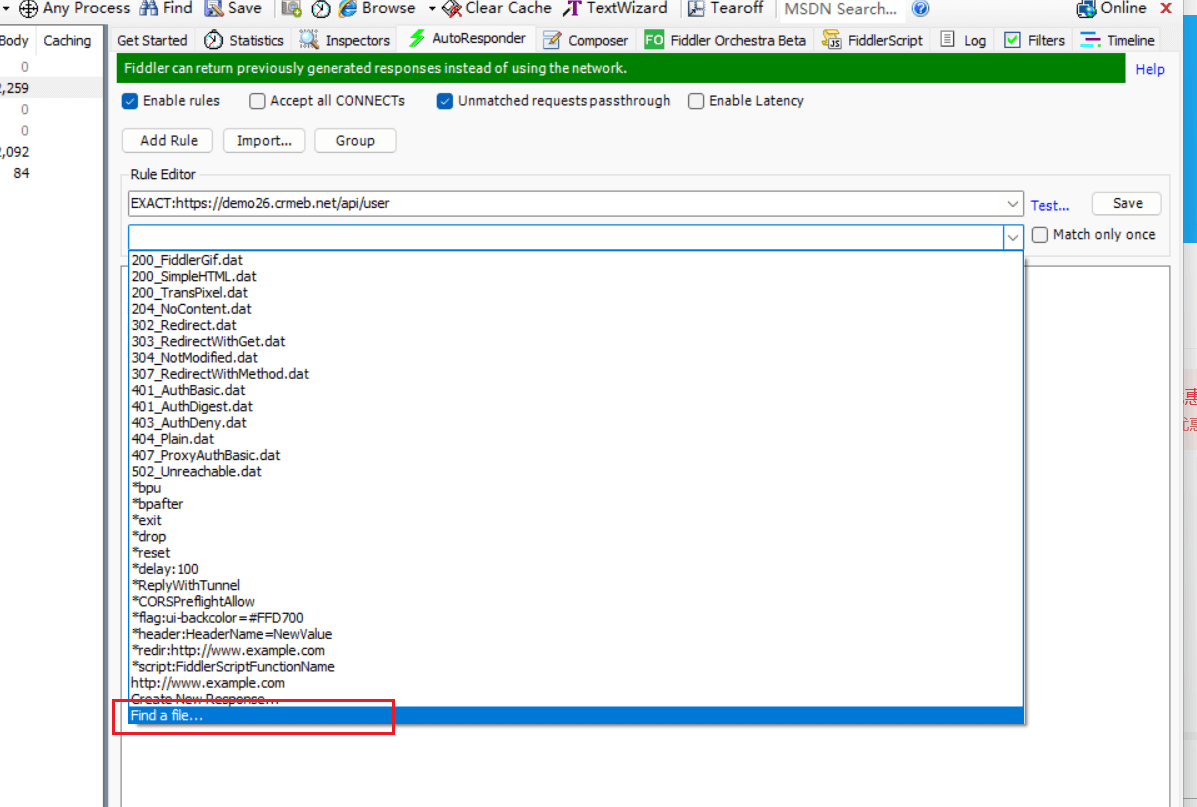Click the blue help question mark icon

921,8
